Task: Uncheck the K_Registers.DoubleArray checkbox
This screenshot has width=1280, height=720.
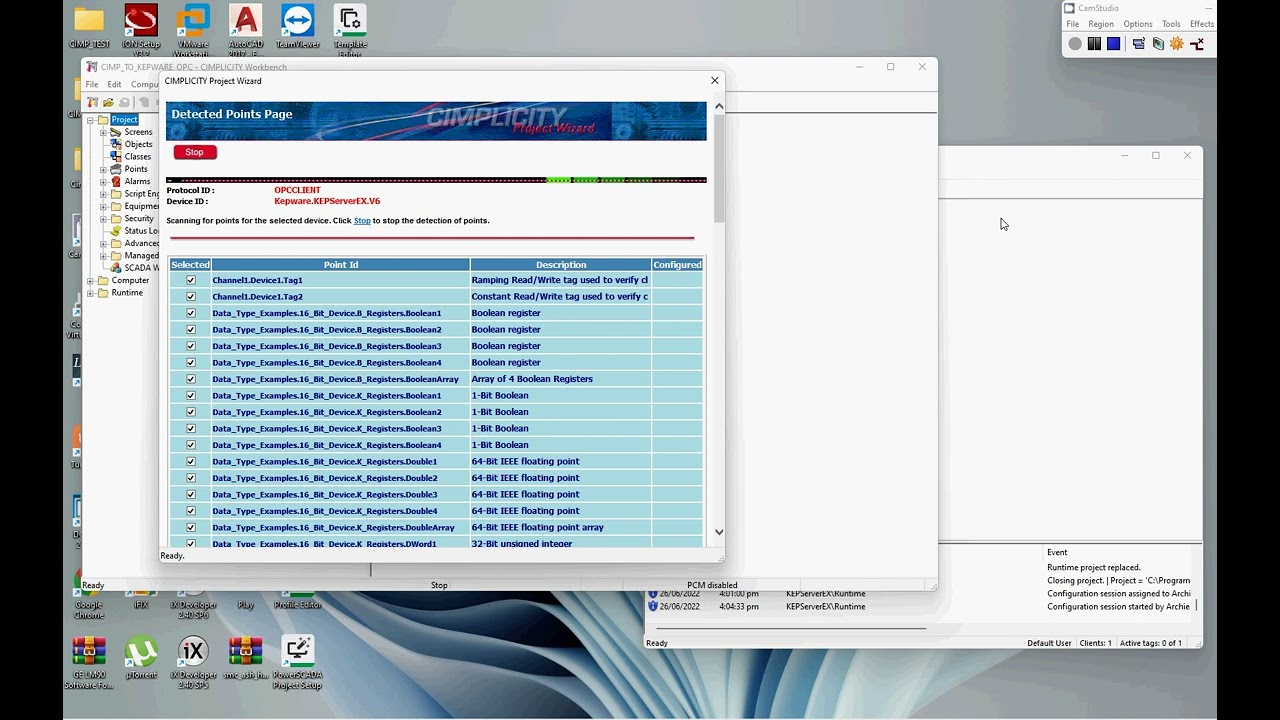Action: (x=191, y=528)
